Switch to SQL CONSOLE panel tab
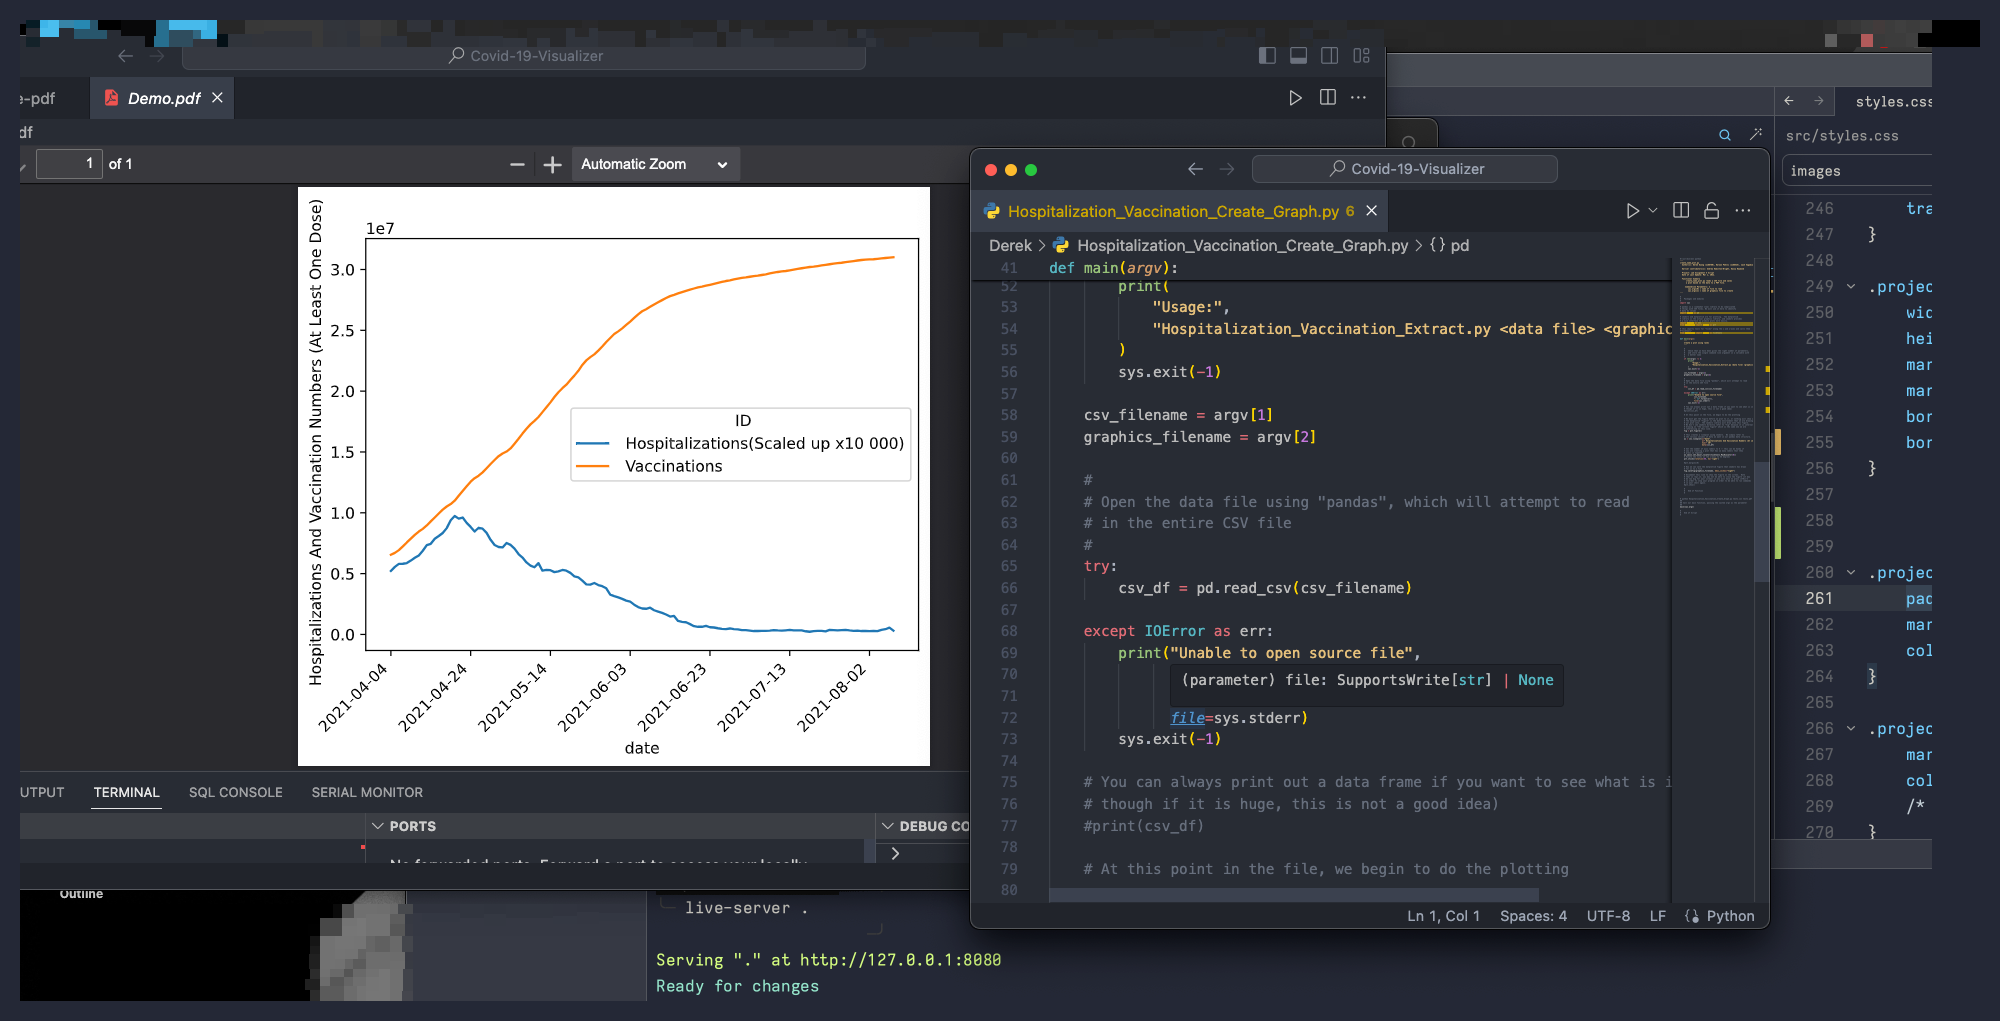 (235, 792)
